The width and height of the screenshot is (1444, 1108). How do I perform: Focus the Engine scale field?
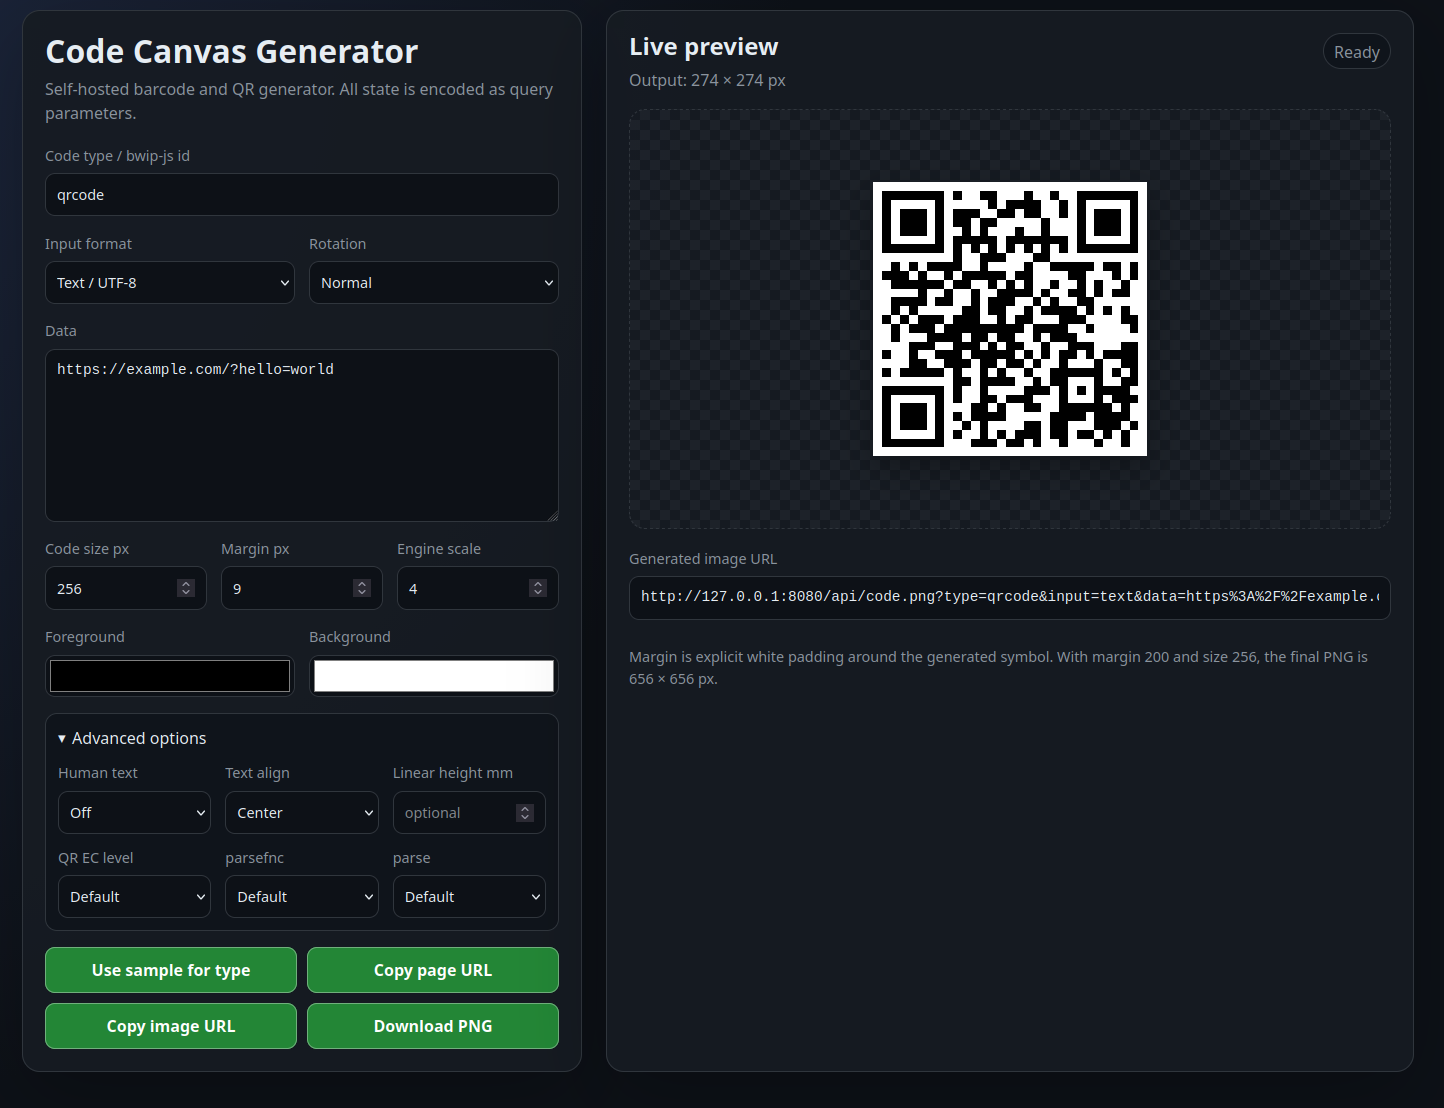(x=477, y=588)
